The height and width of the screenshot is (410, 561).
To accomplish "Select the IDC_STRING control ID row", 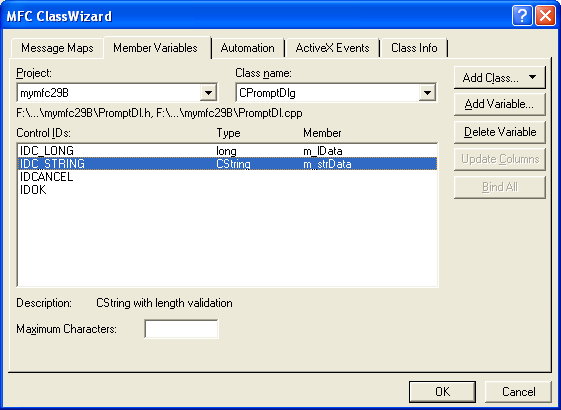I will (227, 164).
